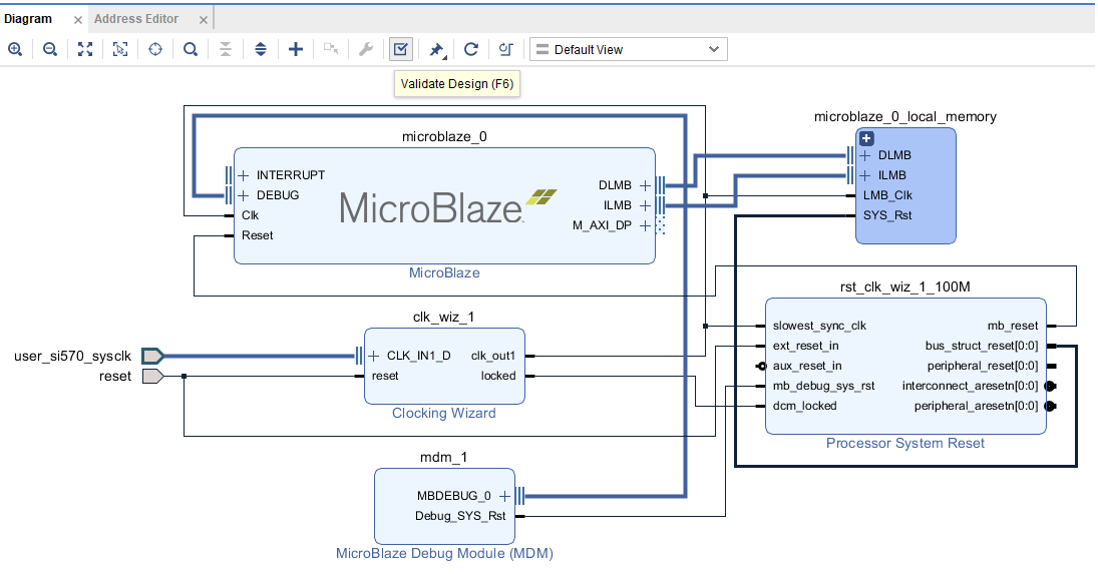Viewport: 1098px width, 578px height.
Task: Open the Default View dropdown
Action: coord(627,49)
